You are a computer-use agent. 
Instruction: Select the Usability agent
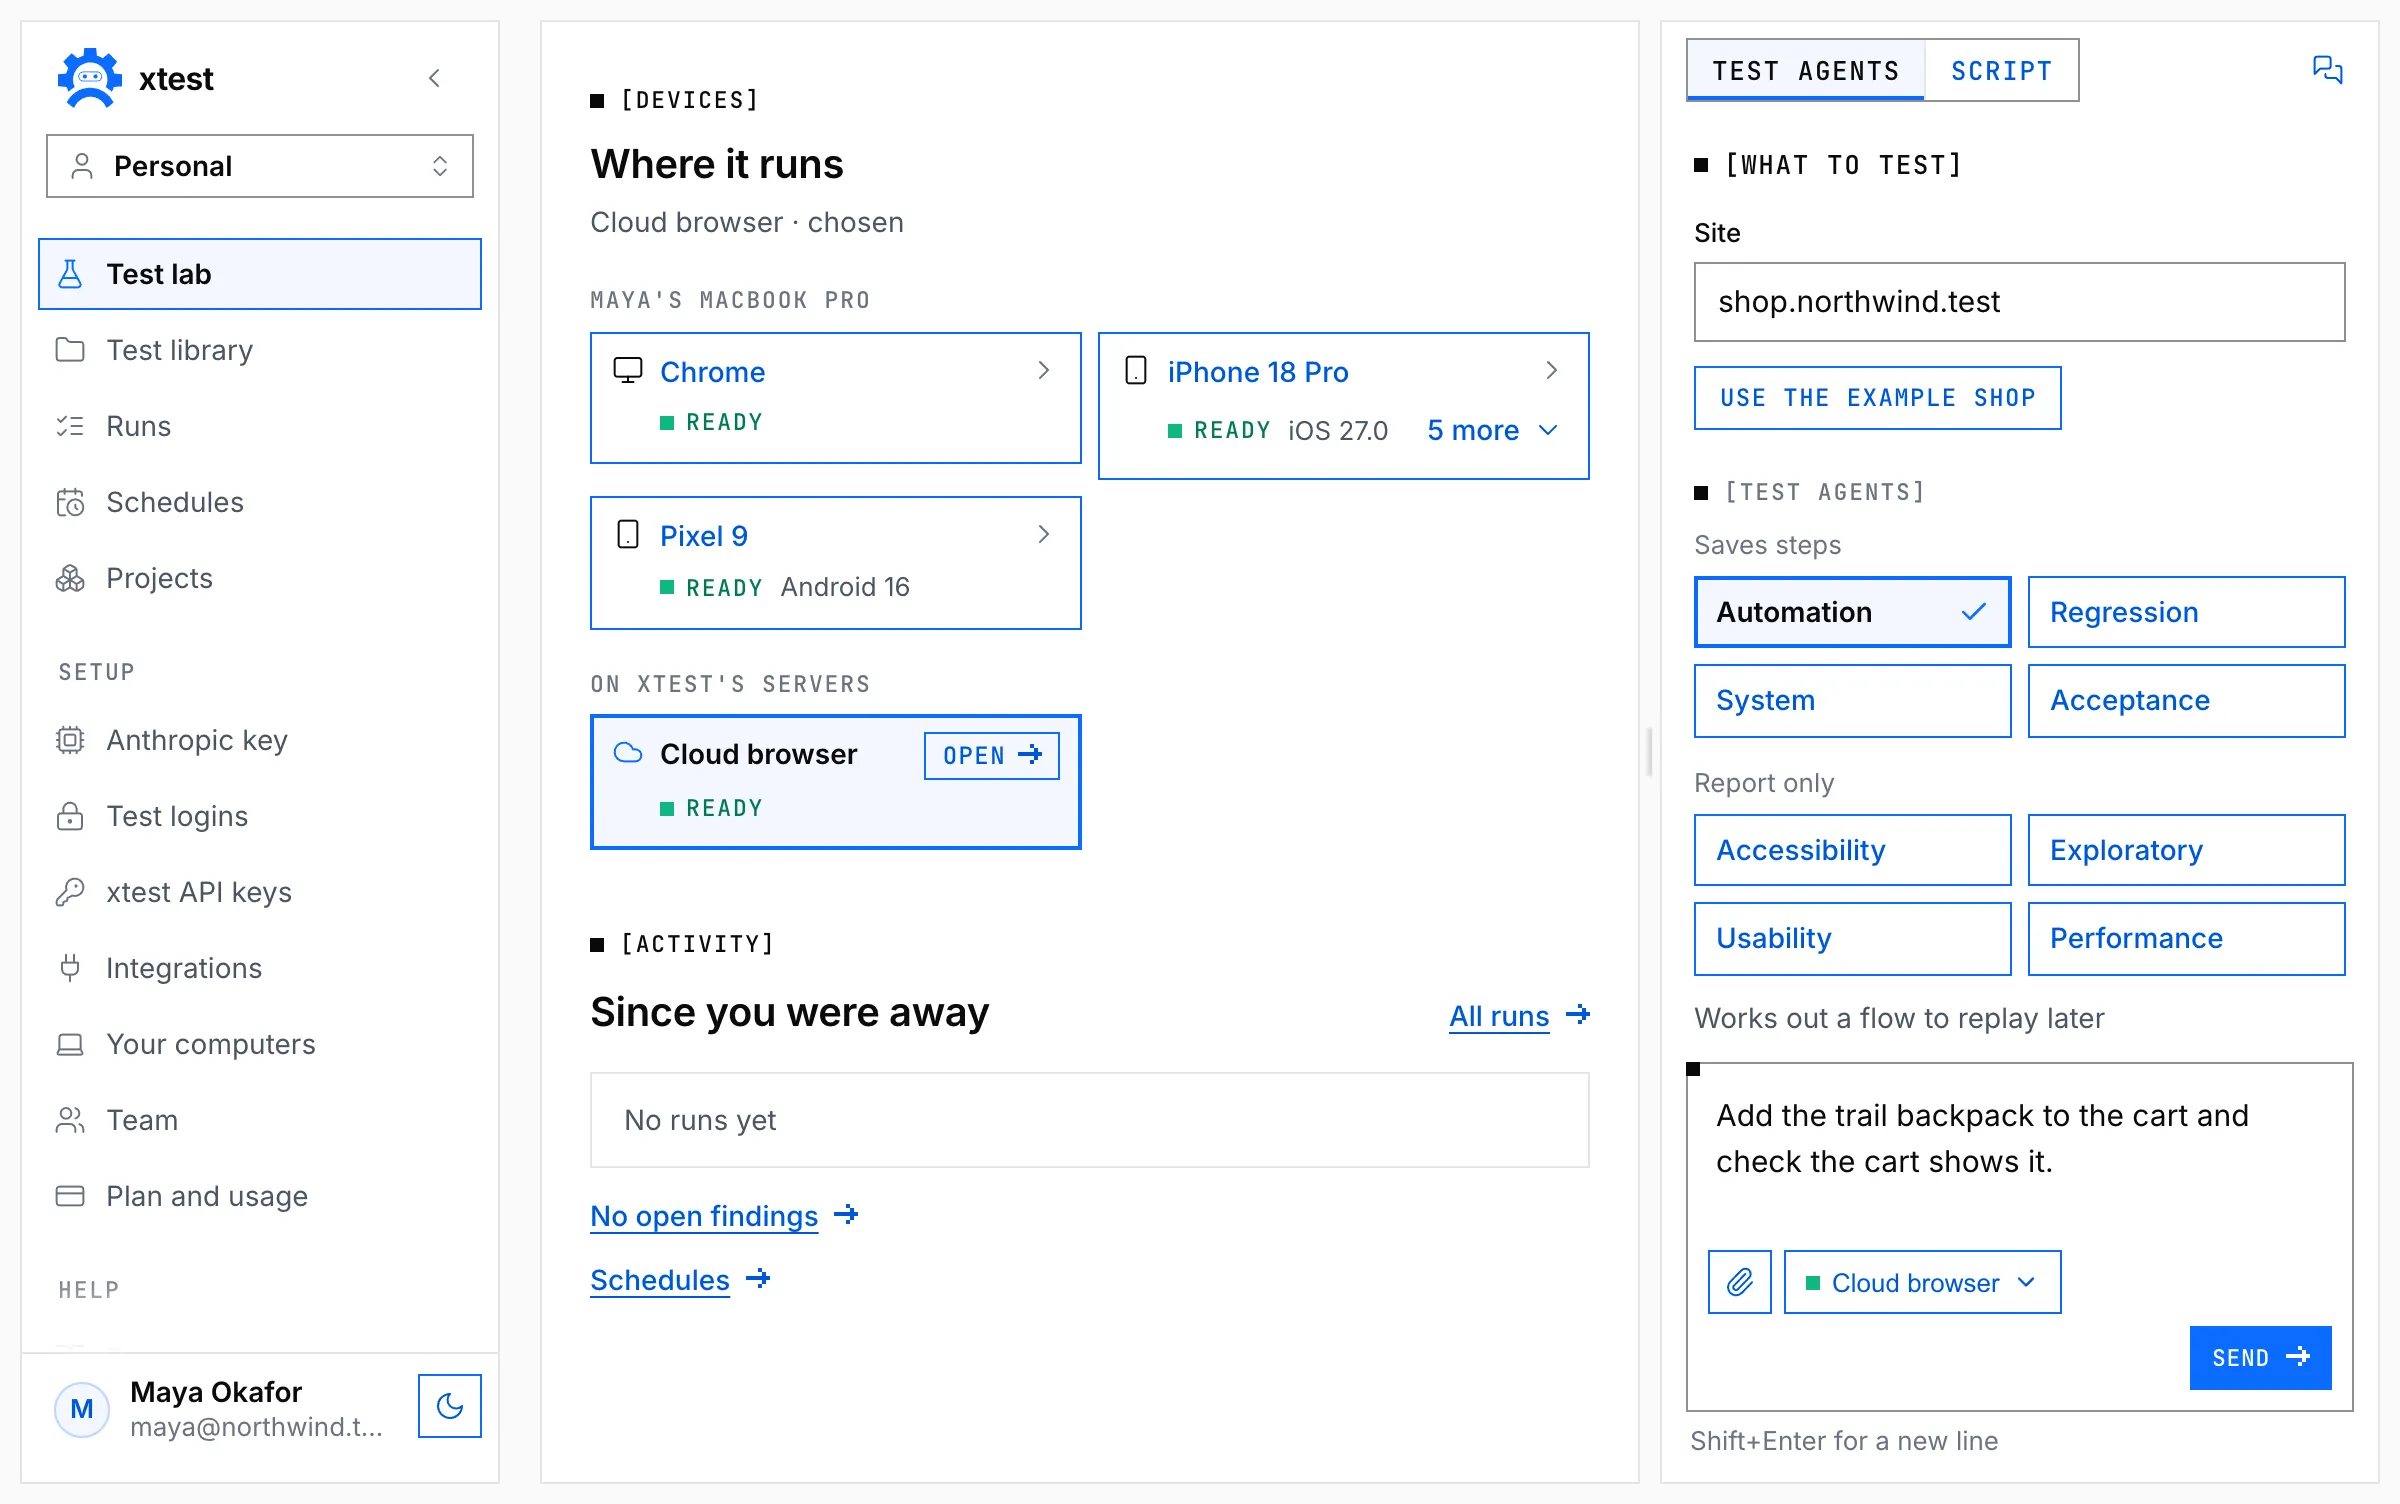point(1853,939)
